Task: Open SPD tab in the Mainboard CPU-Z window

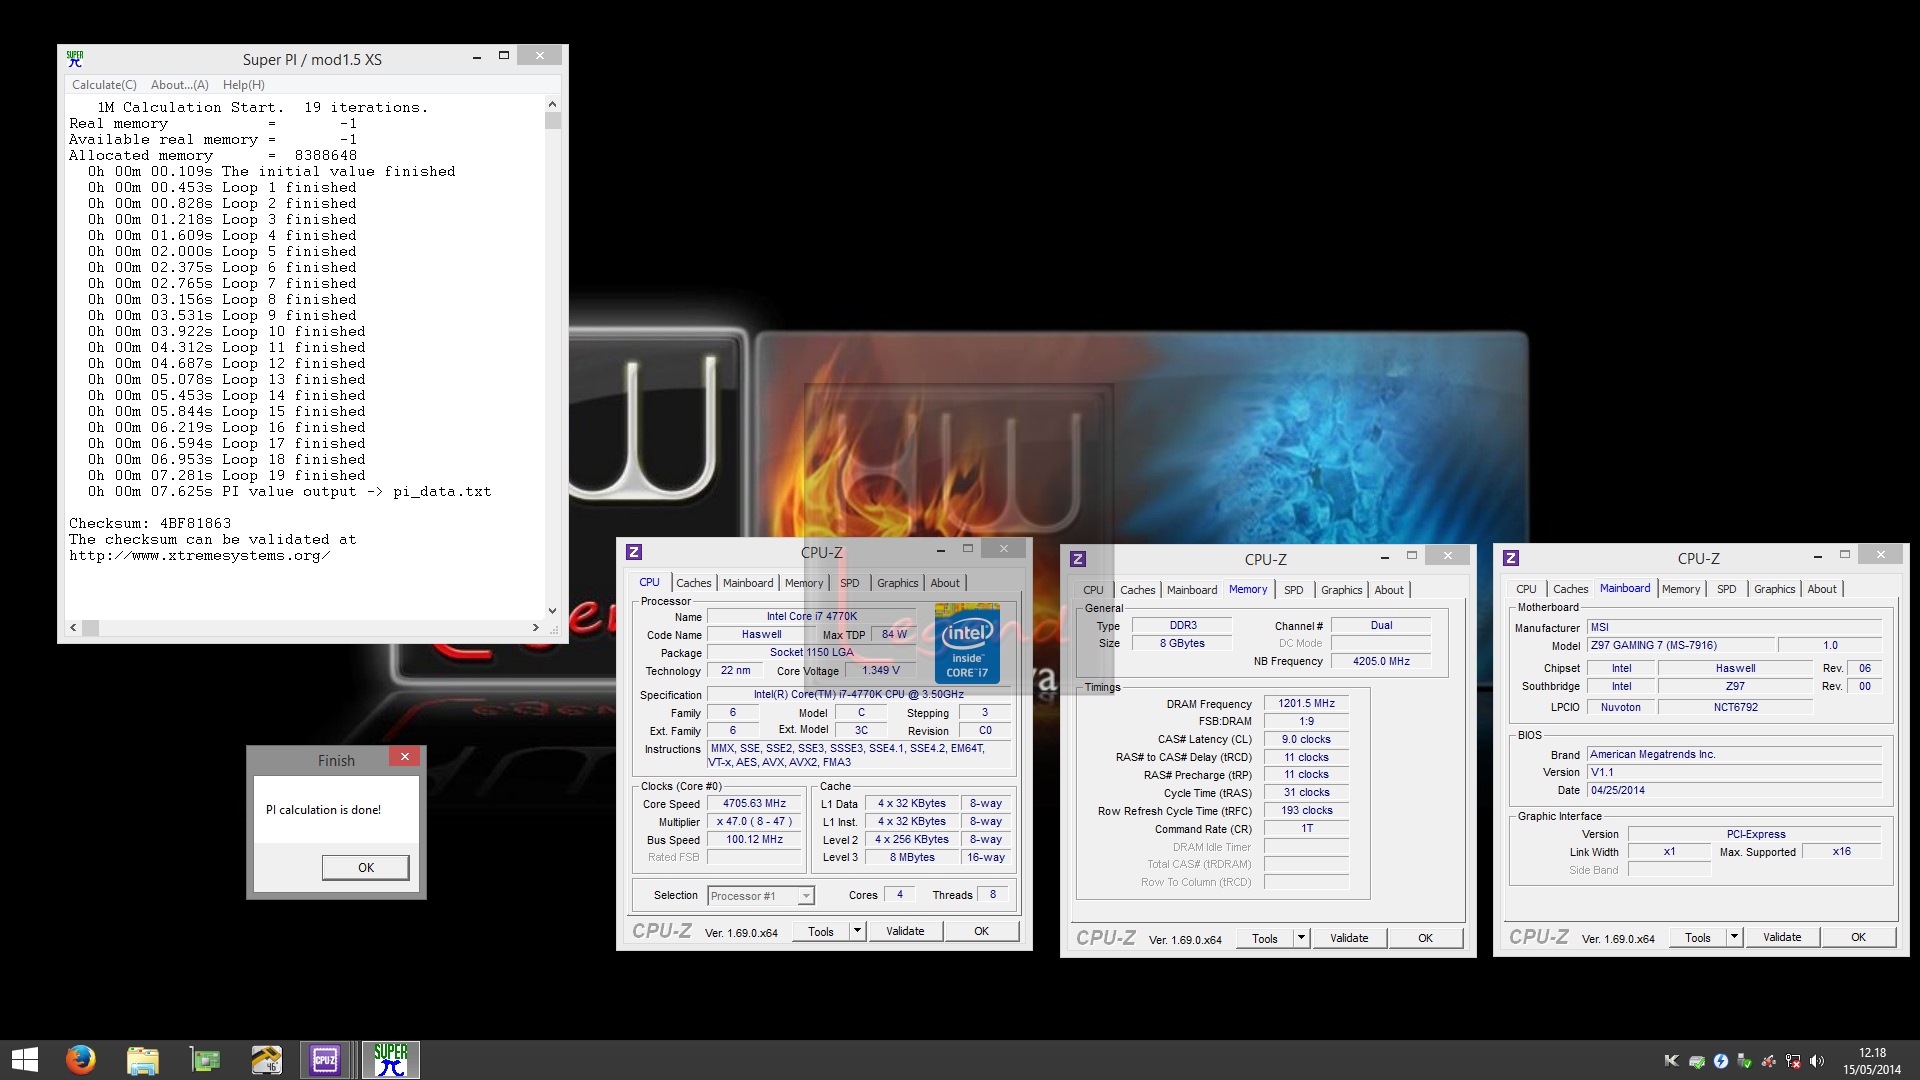Action: [x=1726, y=589]
